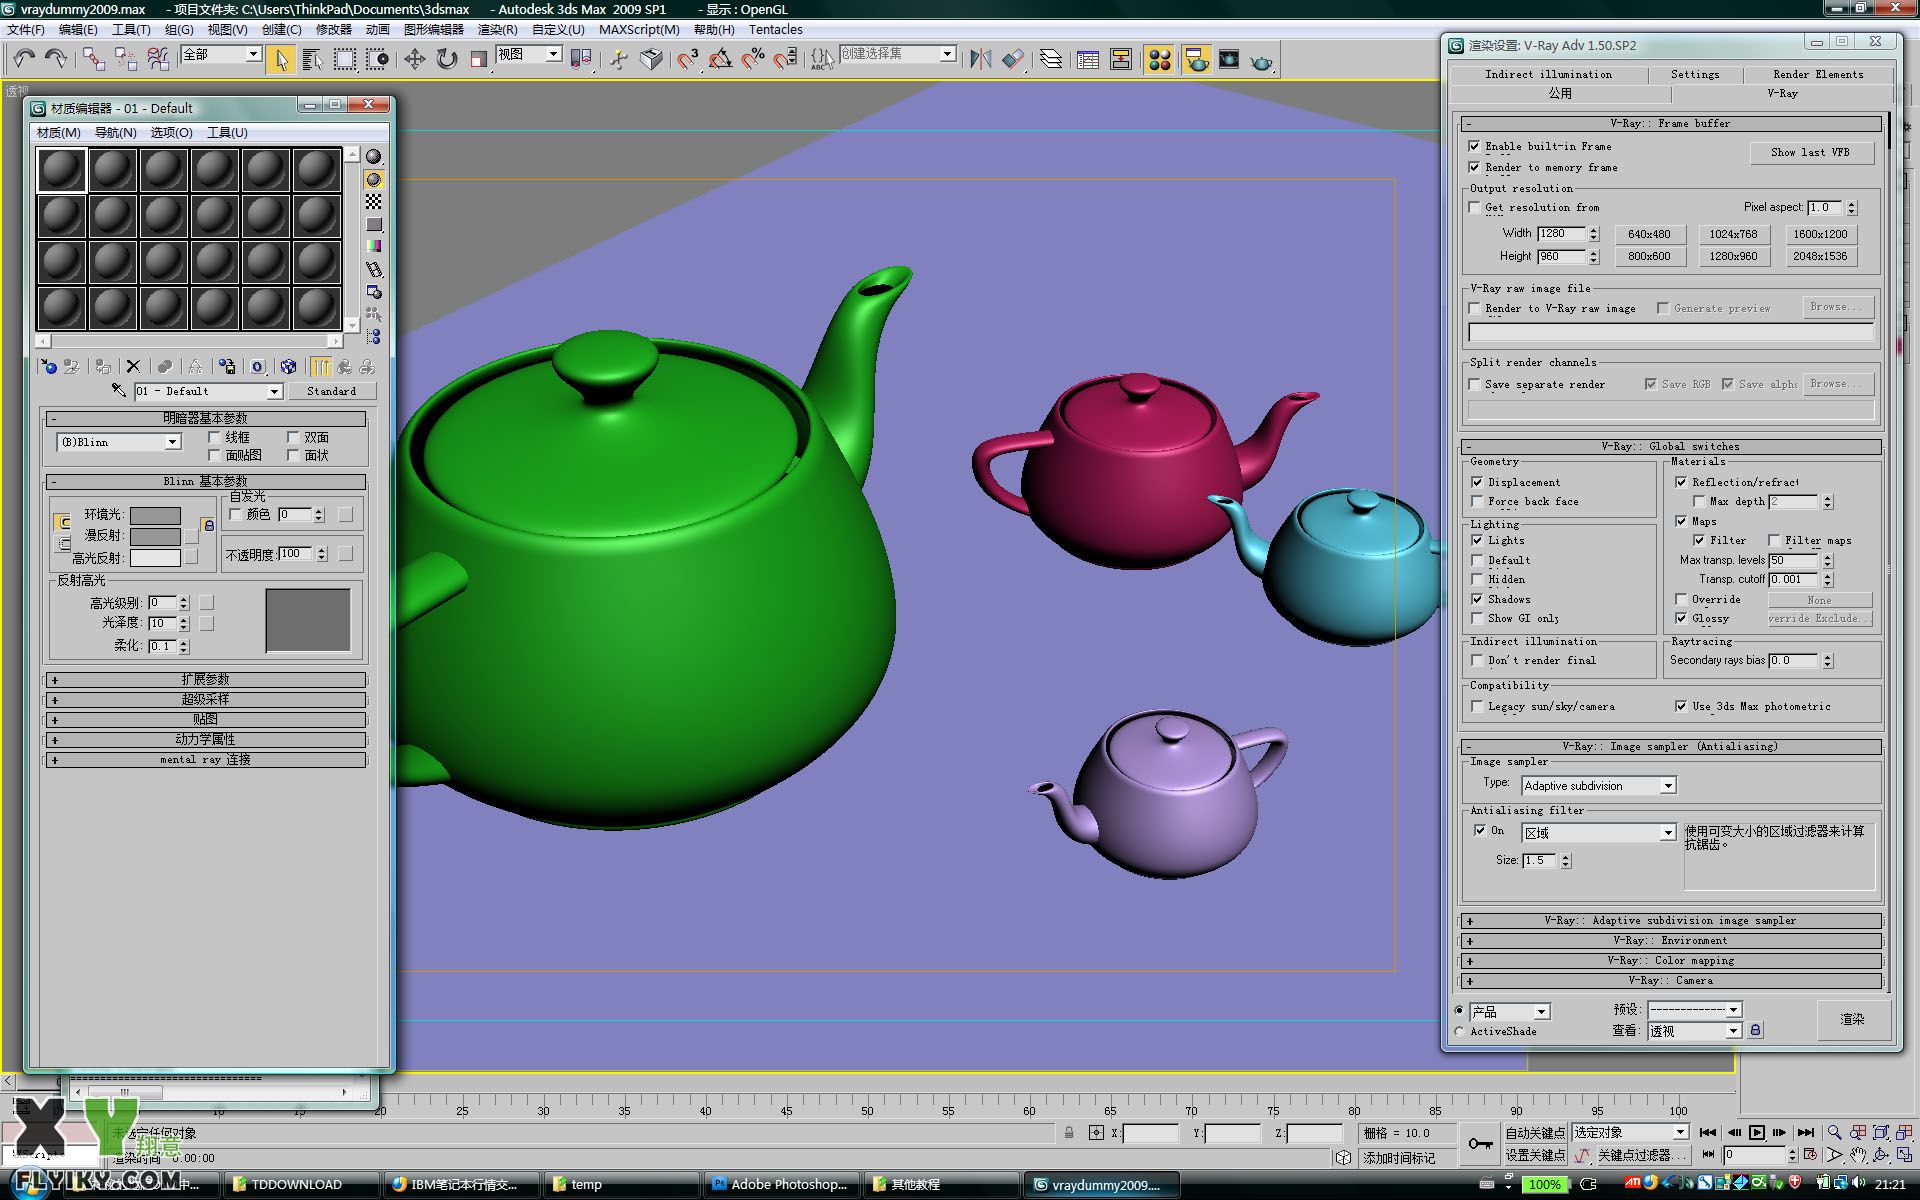
Task: Click Get Material icon
Action: (48, 367)
